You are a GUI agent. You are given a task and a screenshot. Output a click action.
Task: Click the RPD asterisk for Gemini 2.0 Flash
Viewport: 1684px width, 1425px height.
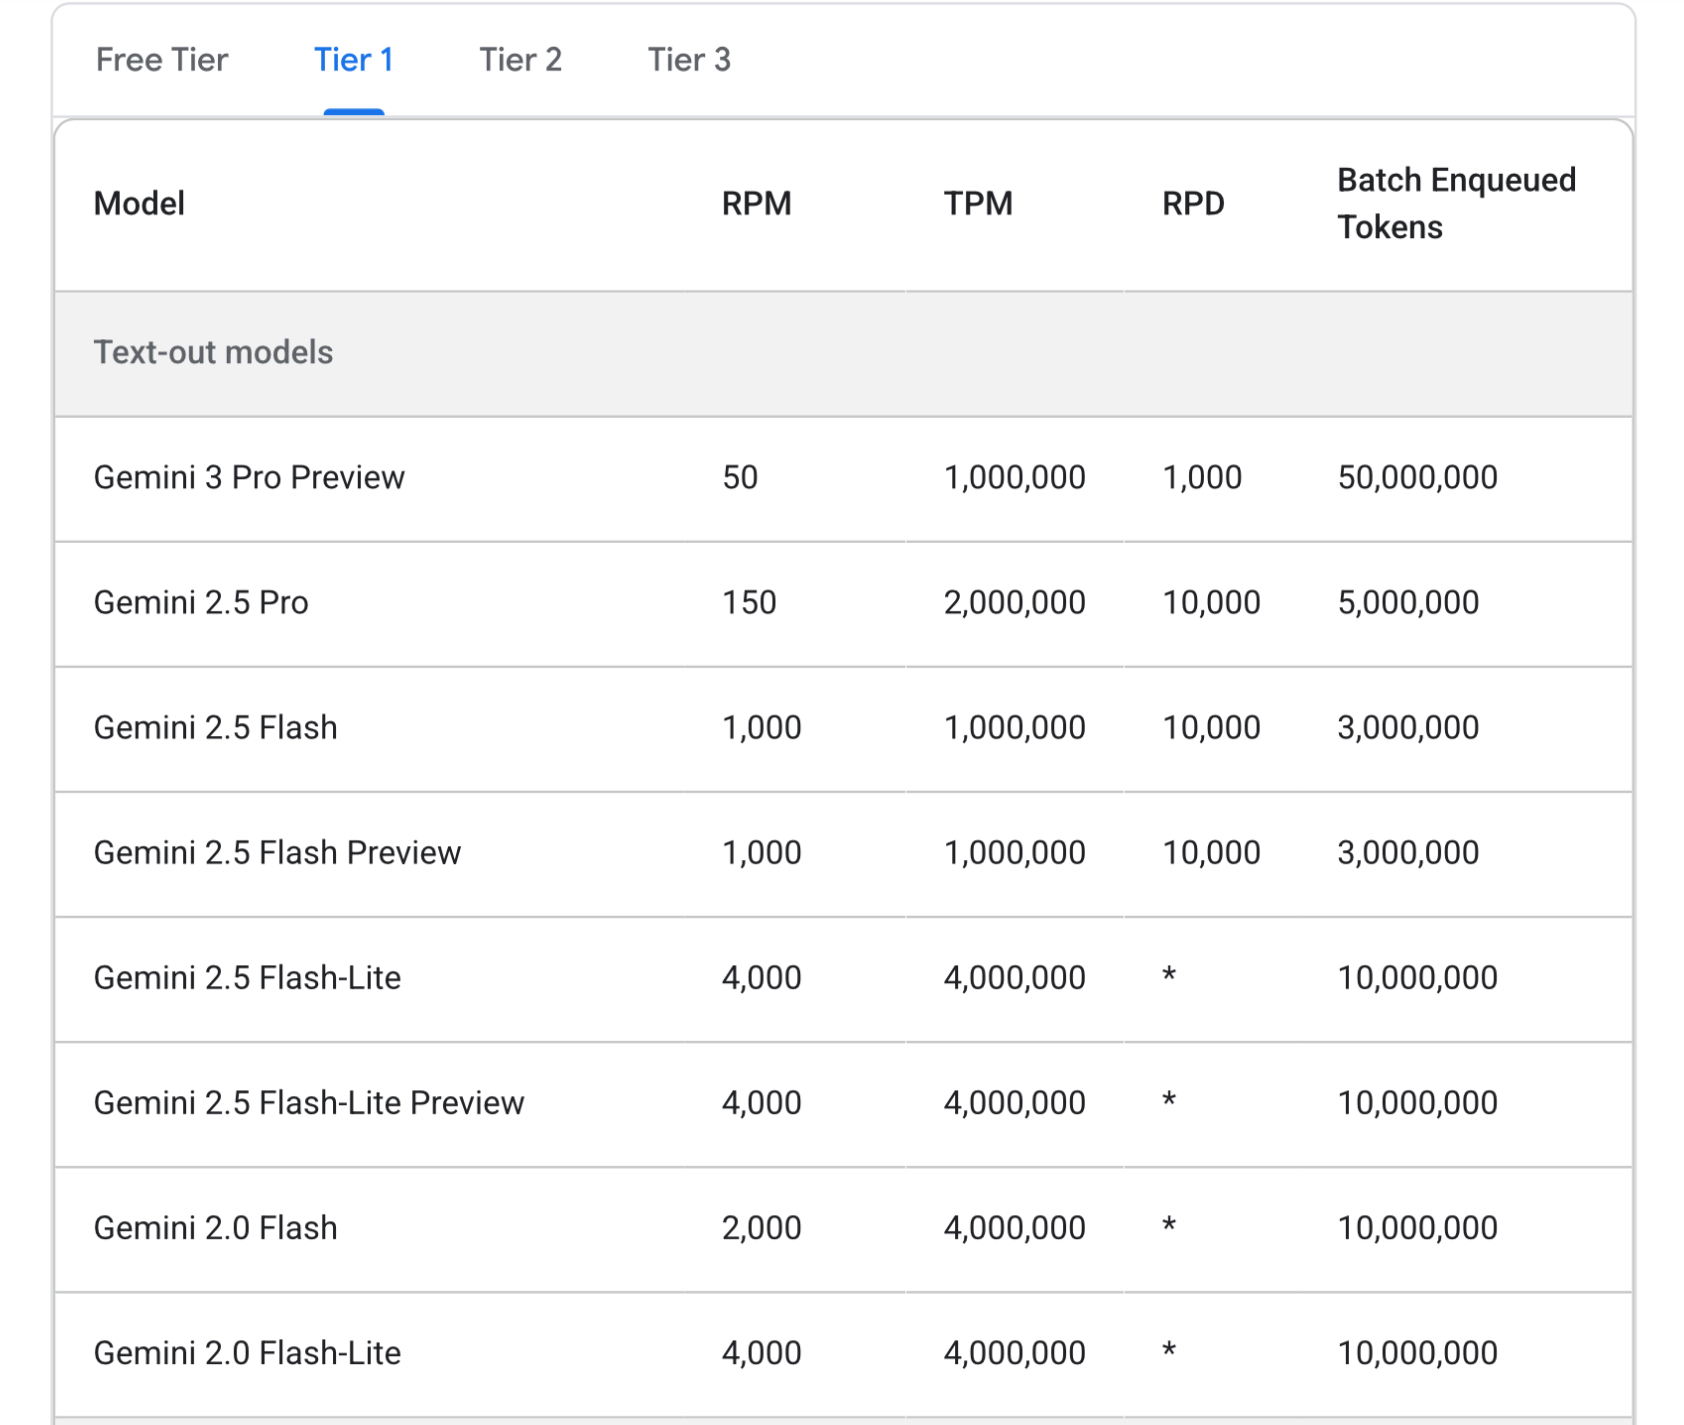(1168, 1227)
